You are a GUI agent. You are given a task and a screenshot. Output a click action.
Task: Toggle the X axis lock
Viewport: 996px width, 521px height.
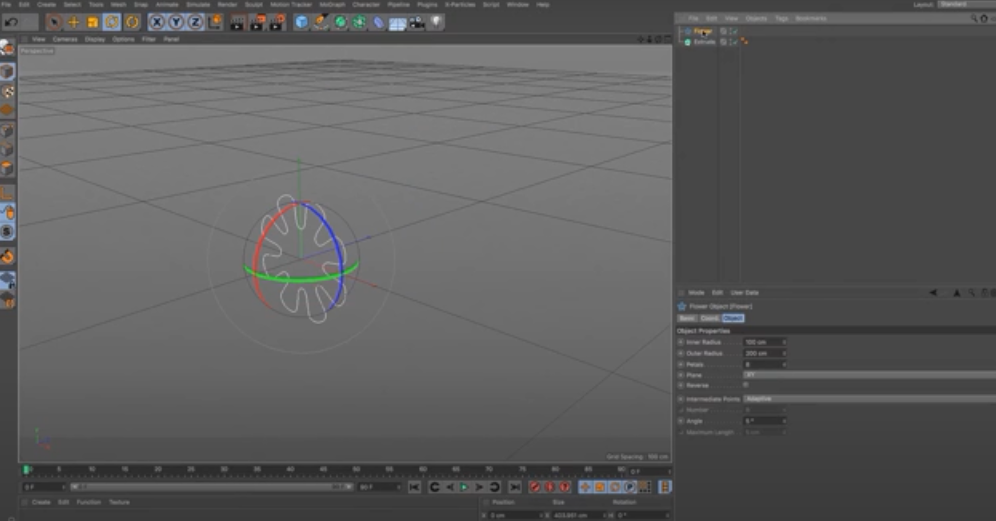click(157, 22)
